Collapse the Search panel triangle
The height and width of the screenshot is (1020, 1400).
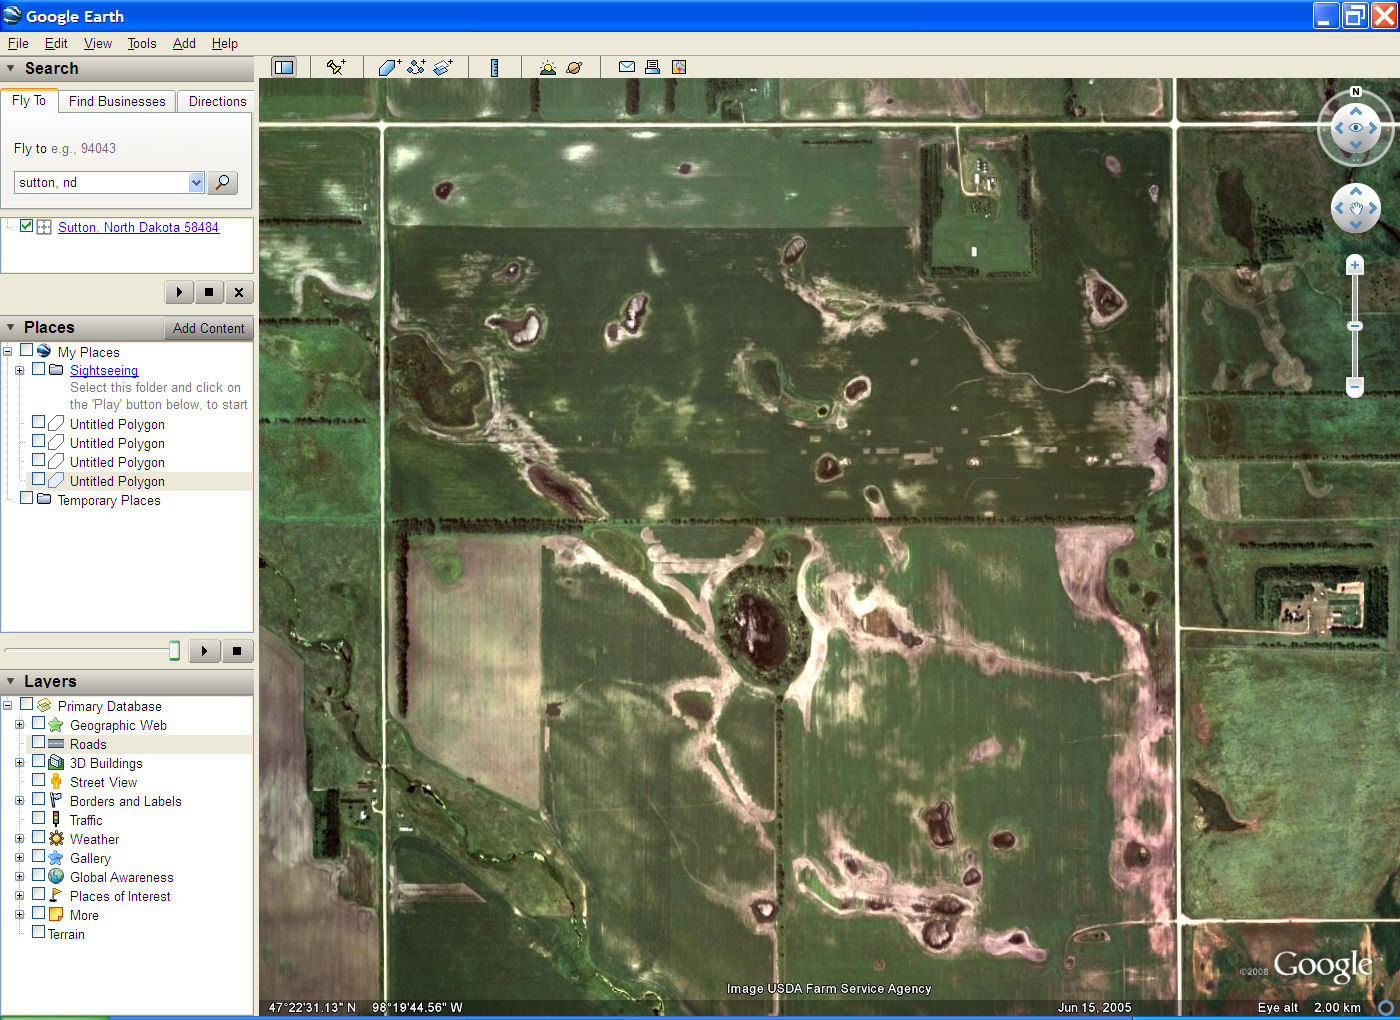(11, 68)
